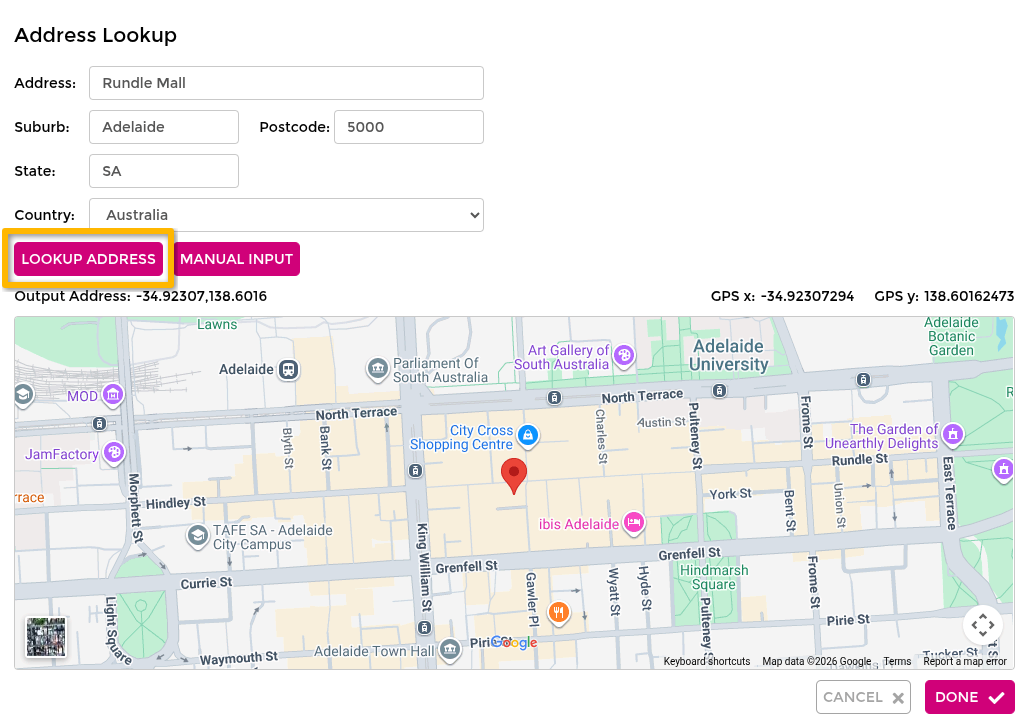1028x728 pixels.
Task: Click the JamFactory marker icon
Action: click(114, 453)
